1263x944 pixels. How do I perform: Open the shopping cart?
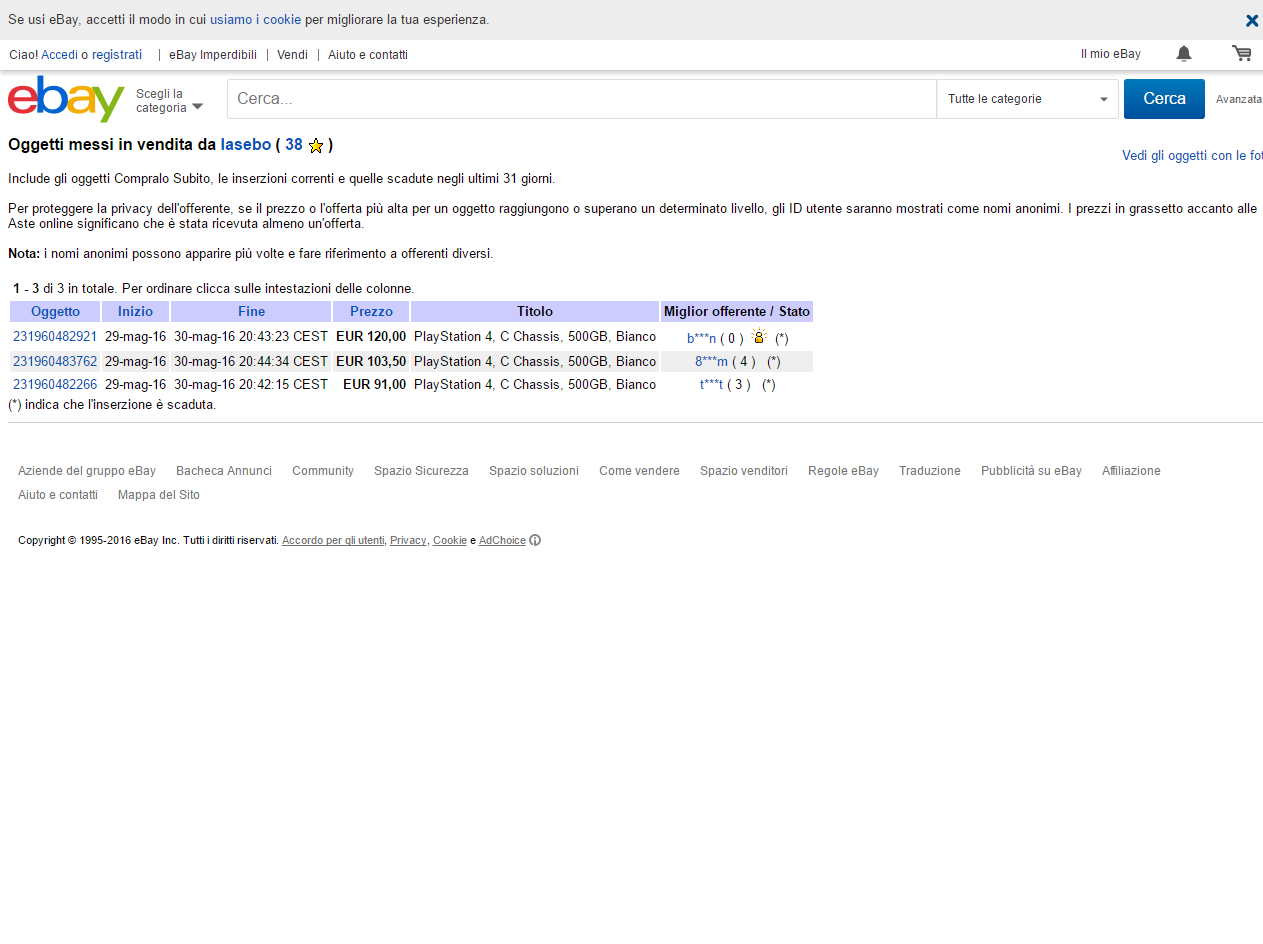point(1242,54)
